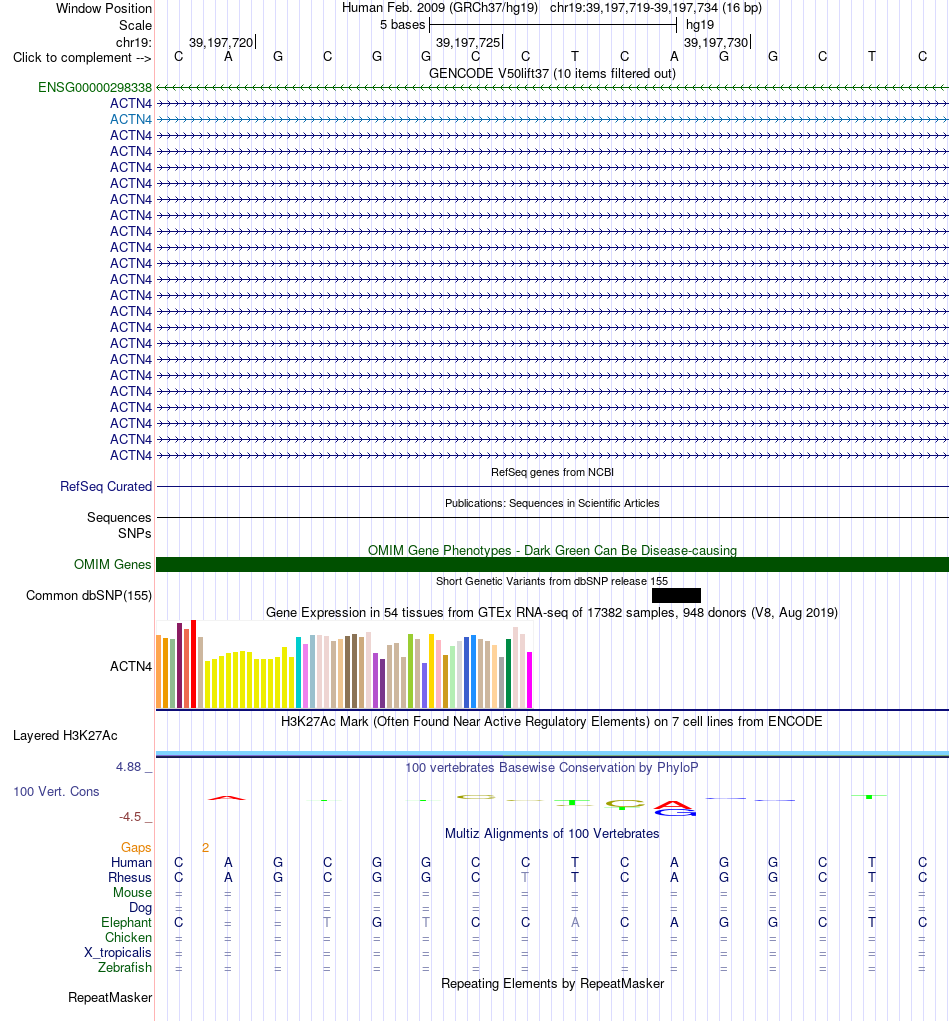The height and width of the screenshot is (1021, 950).
Task: Click the 39,197,725 coordinate label
Action: click(x=468, y=42)
